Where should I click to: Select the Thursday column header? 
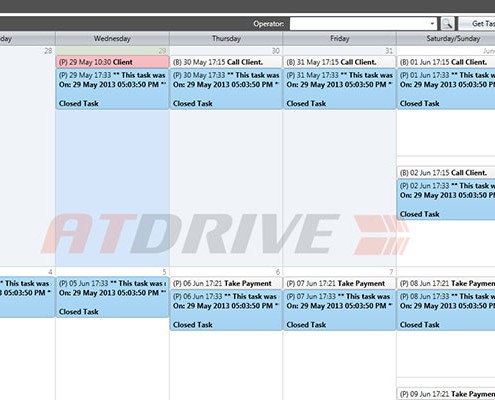tap(226, 39)
